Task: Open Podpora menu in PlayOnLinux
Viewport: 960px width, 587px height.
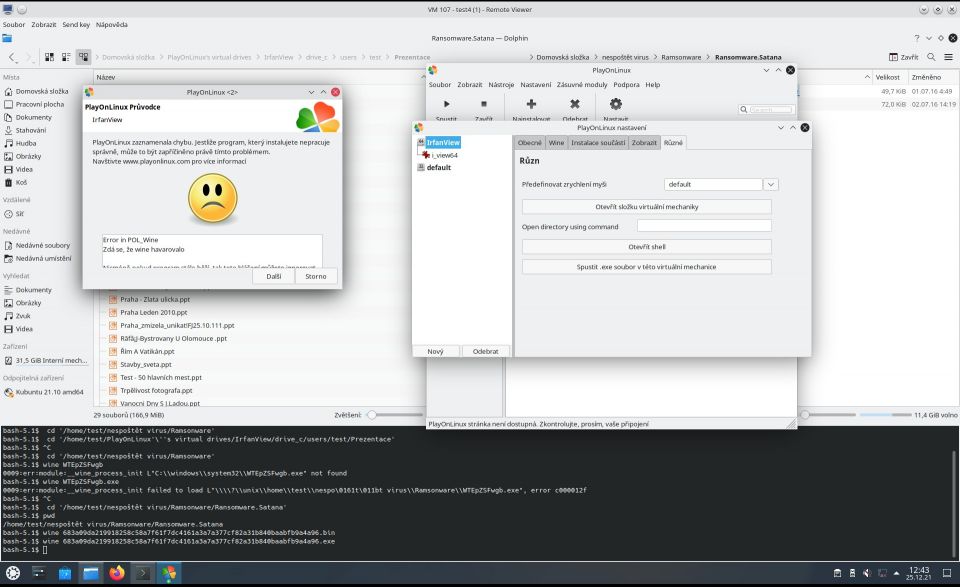Action: pyautogui.click(x=626, y=84)
